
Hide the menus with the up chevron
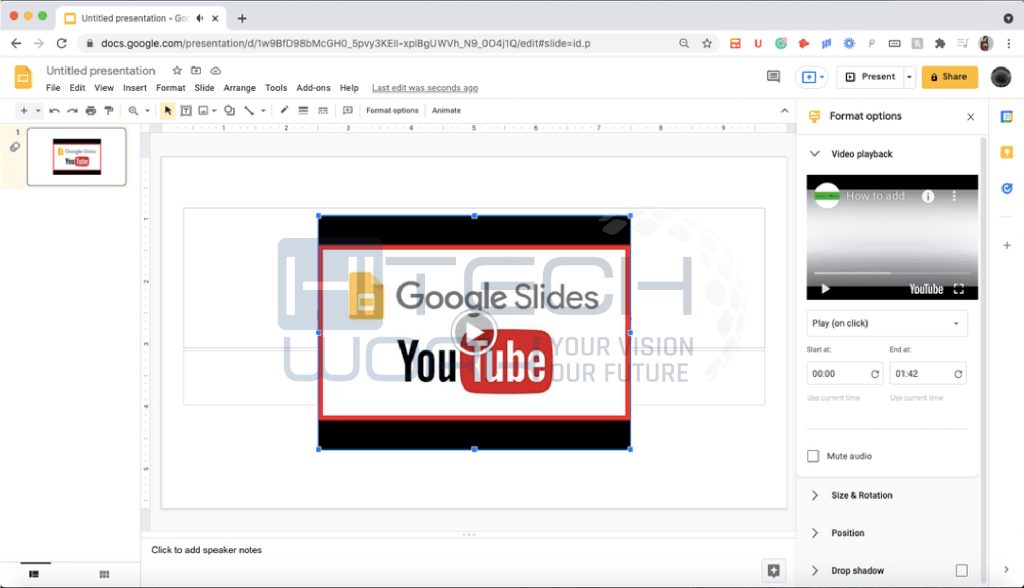[x=784, y=110]
